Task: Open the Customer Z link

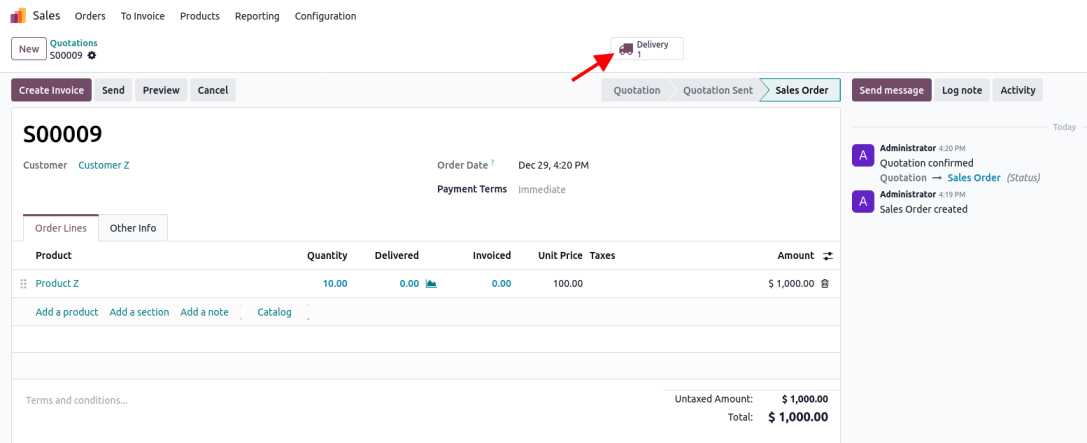Action: pos(104,165)
